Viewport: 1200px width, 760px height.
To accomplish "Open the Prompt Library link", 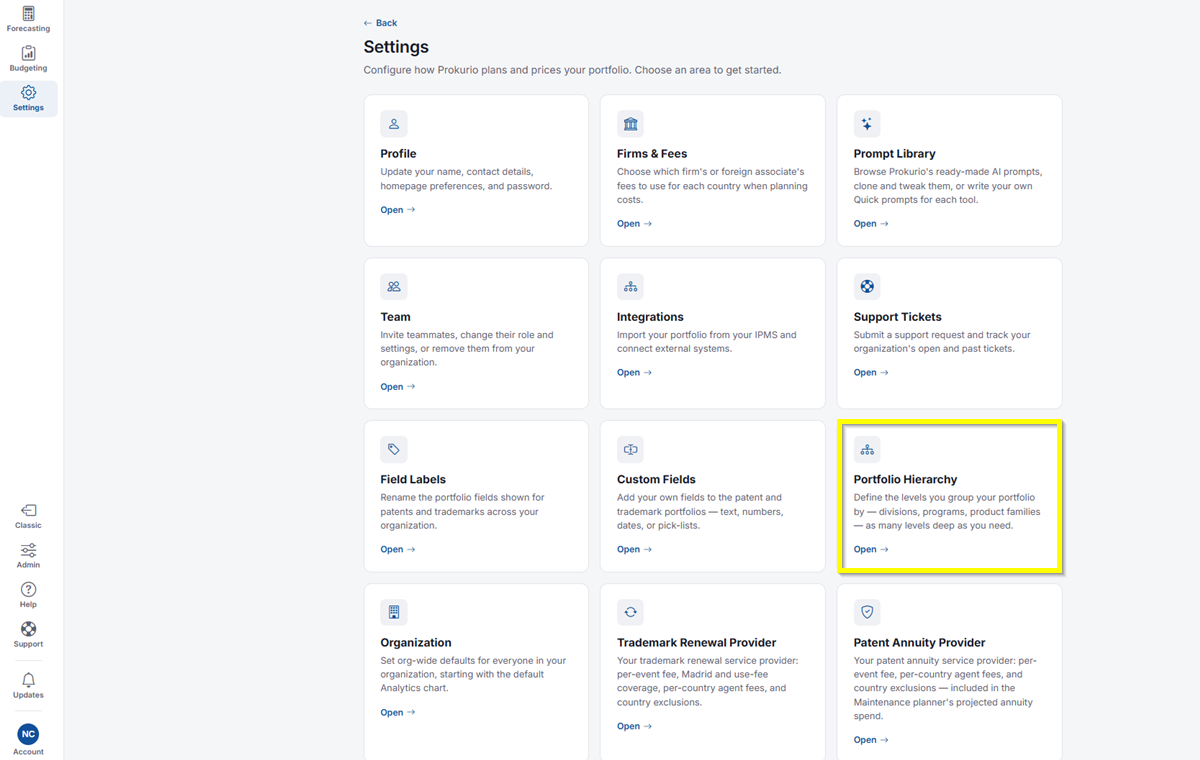I will point(871,224).
